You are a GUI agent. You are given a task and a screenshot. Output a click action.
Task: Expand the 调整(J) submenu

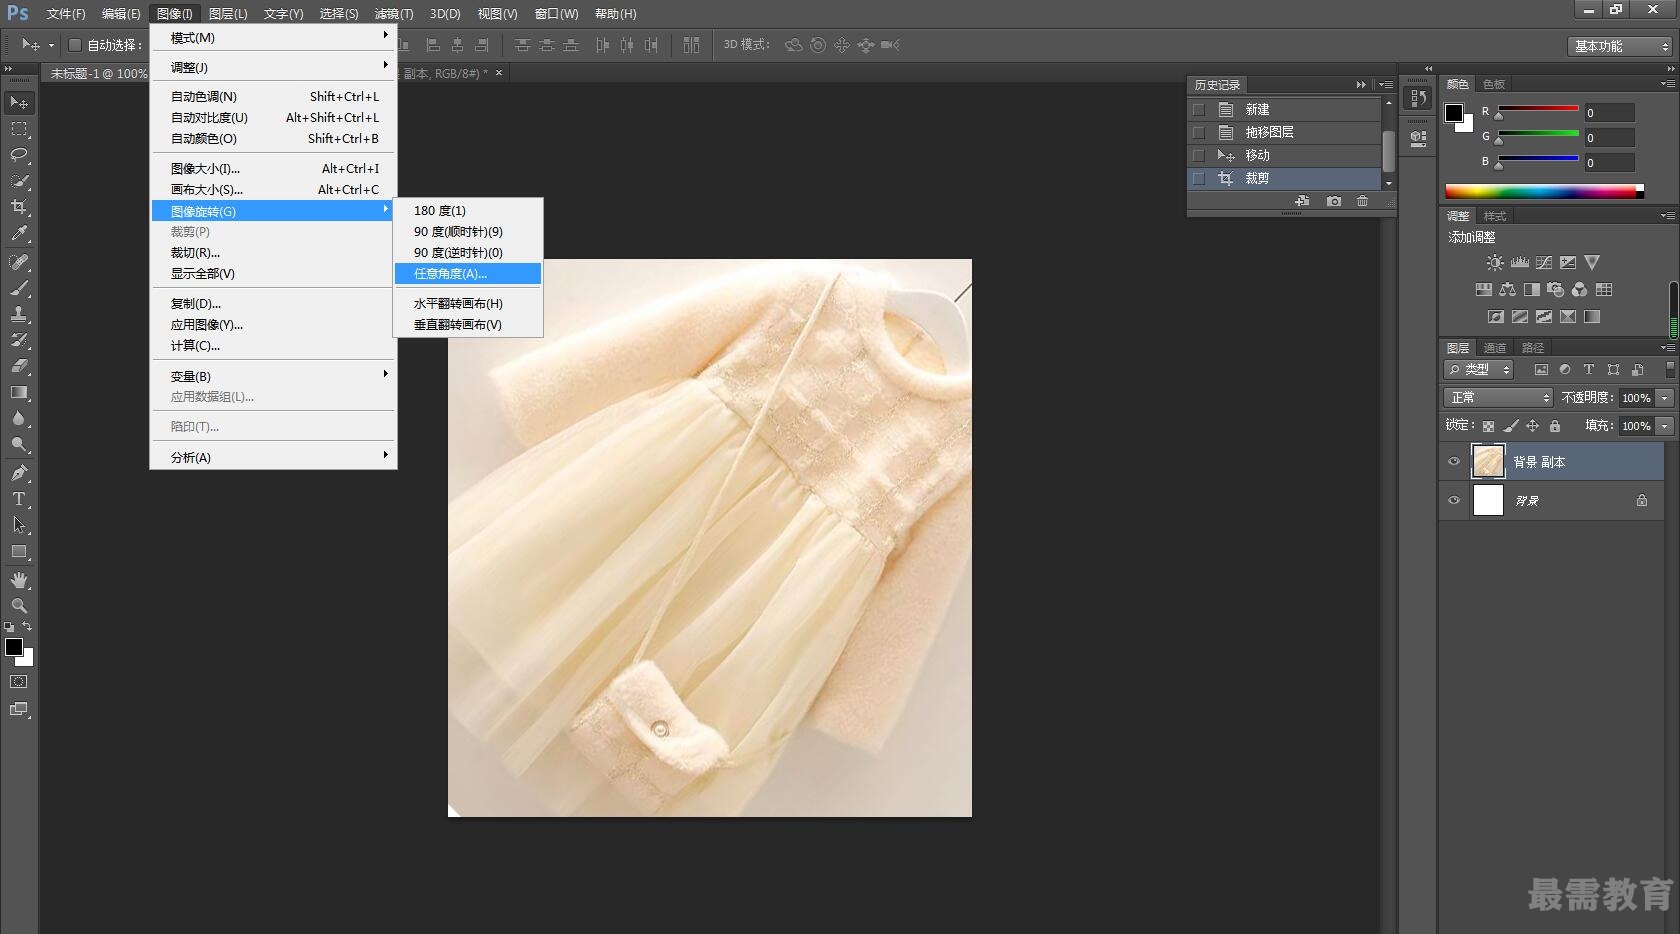point(274,67)
